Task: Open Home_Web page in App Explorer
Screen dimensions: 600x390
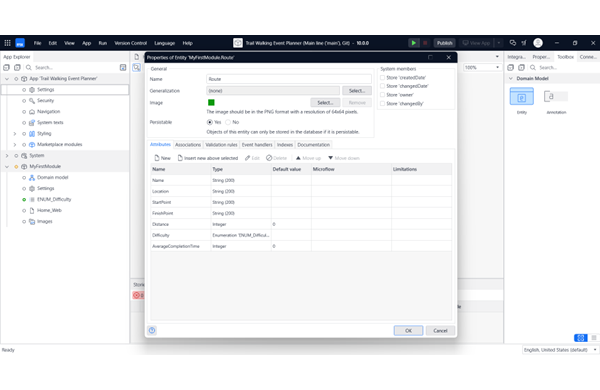Action: [x=49, y=211]
